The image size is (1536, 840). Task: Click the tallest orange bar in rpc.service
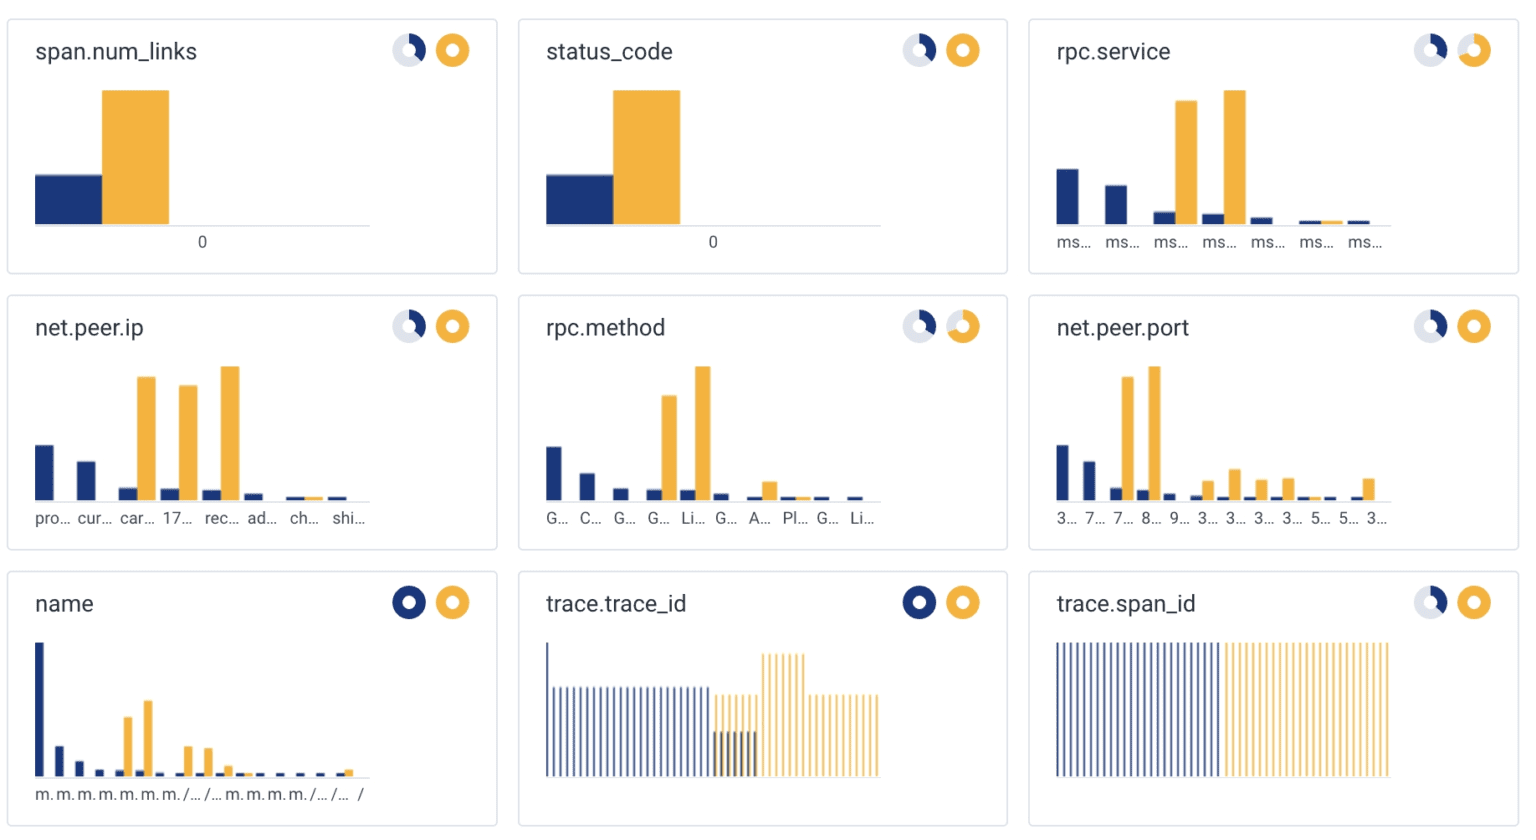point(1235,157)
